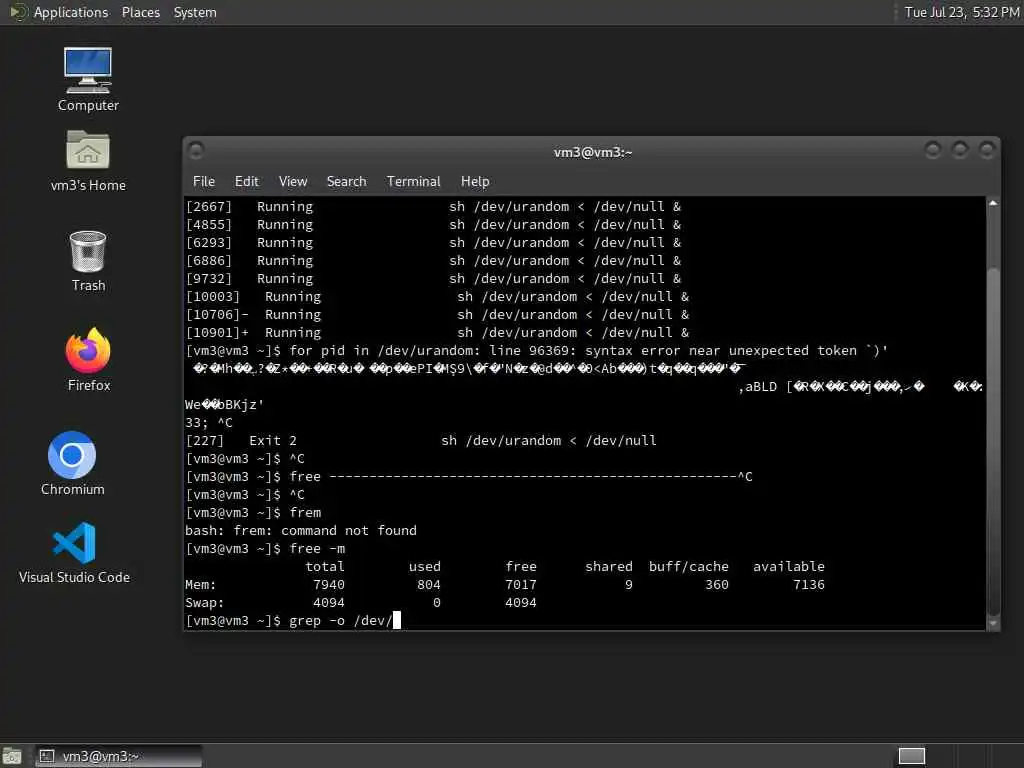Click the terminal scrollbar up arrow
This screenshot has height=768, width=1024.
(993, 203)
